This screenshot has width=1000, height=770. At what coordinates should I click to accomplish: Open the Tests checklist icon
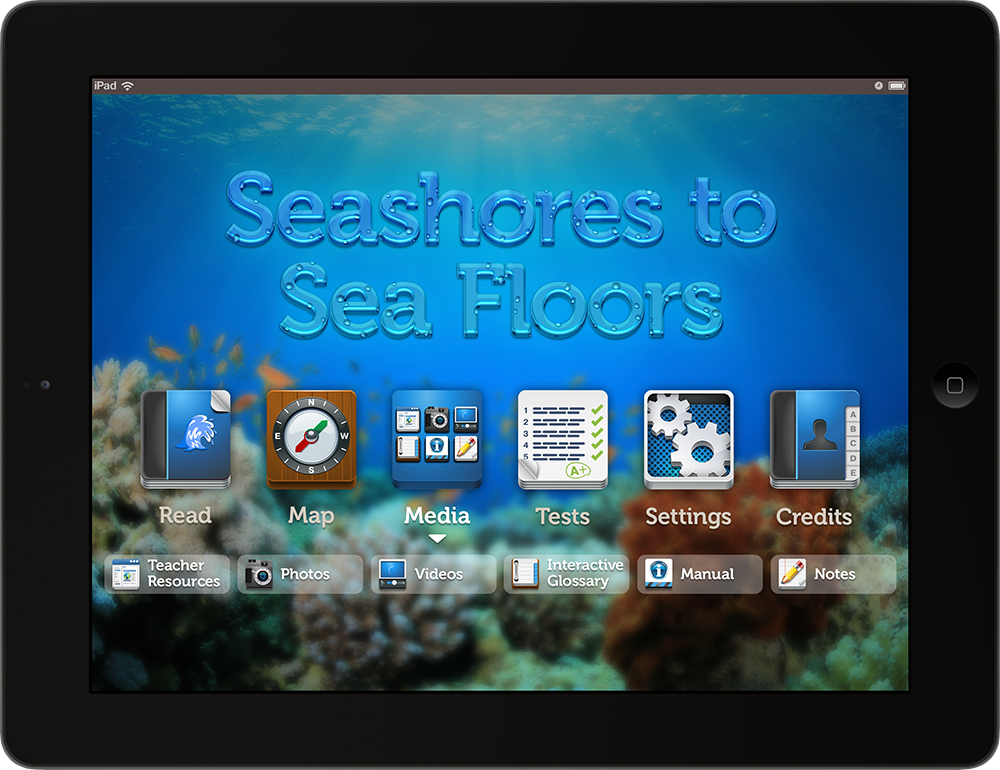point(563,439)
